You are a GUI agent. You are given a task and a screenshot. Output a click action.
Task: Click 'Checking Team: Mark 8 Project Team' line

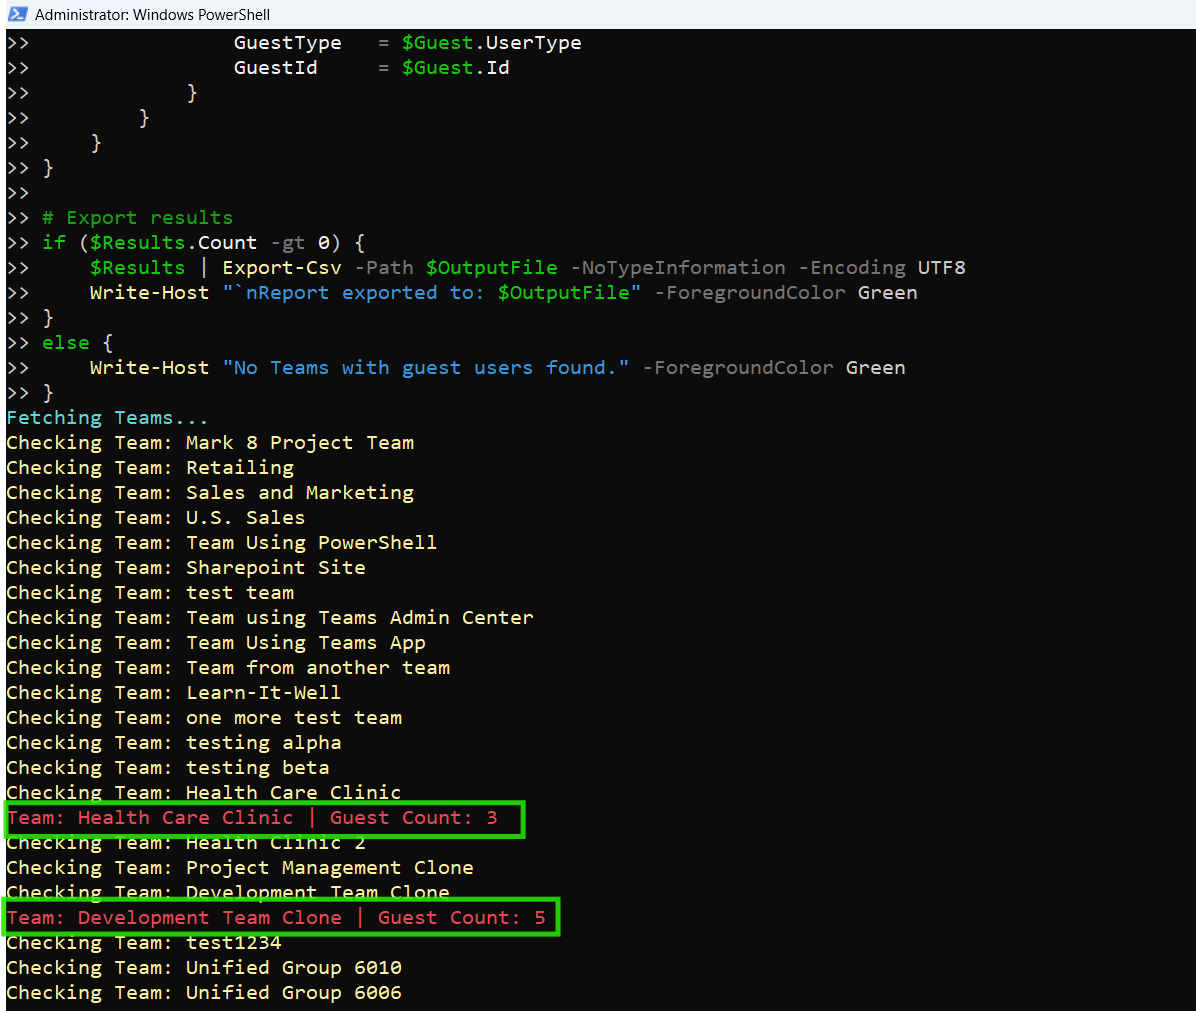(x=210, y=443)
